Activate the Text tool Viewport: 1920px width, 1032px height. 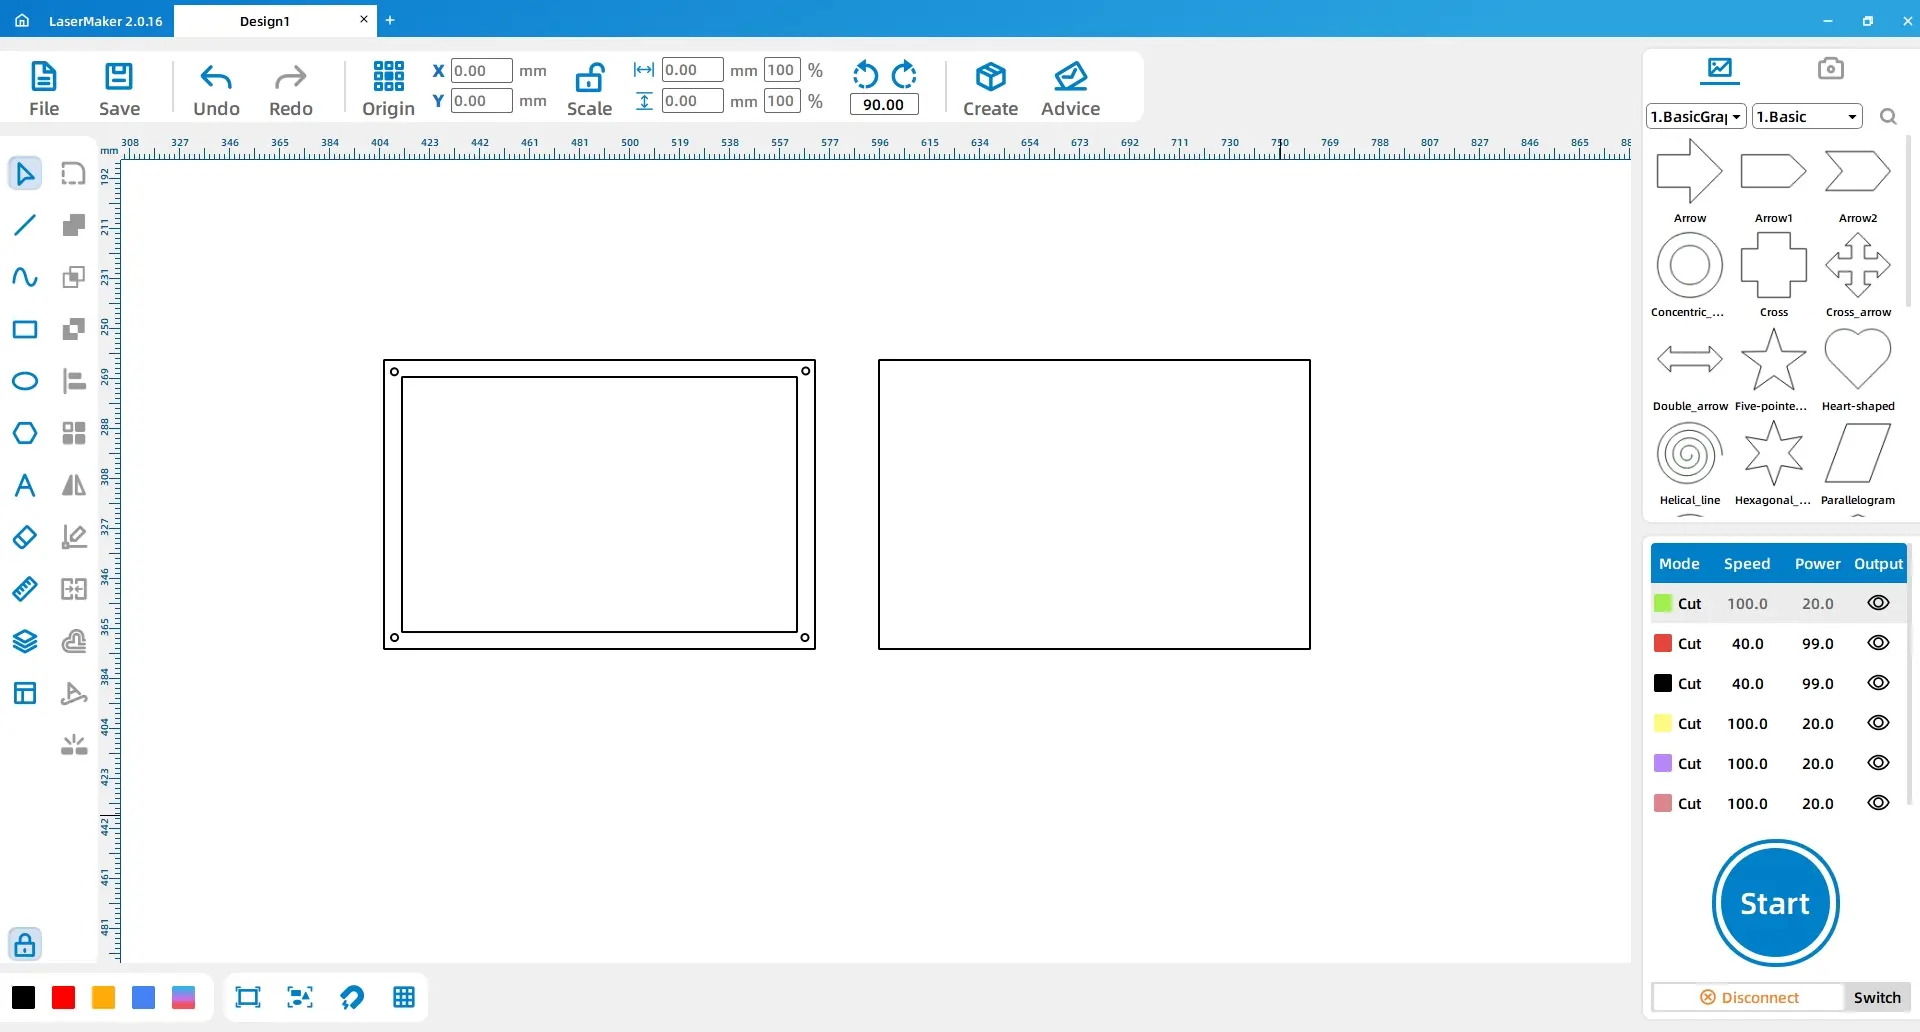pyautogui.click(x=25, y=485)
